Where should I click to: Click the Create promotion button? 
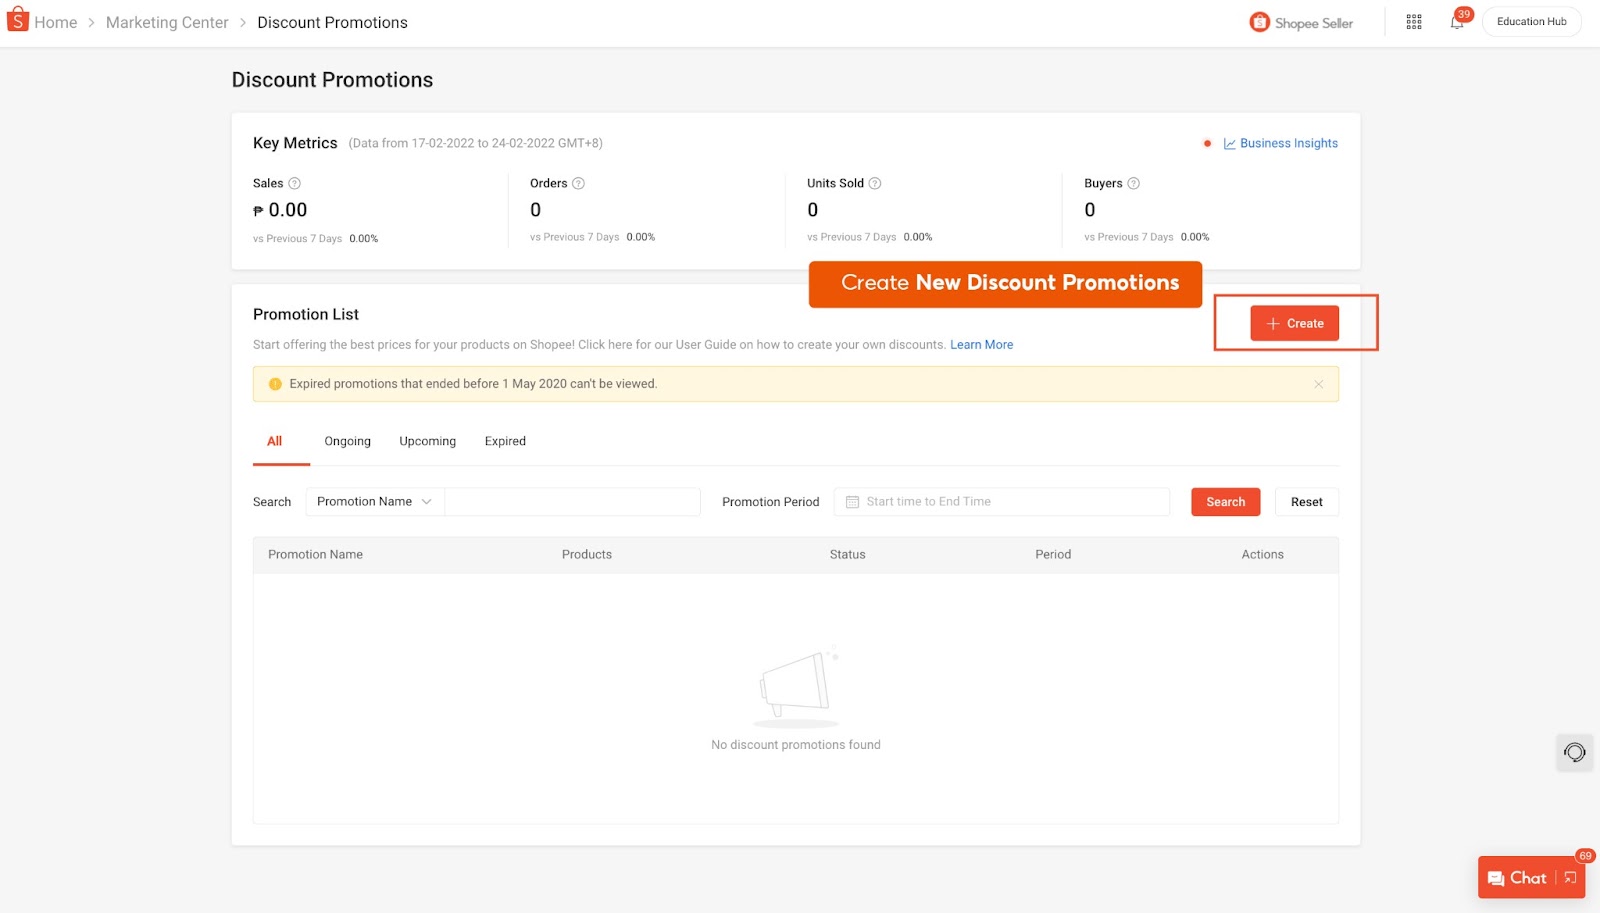pyautogui.click(x=1295, y=323)
